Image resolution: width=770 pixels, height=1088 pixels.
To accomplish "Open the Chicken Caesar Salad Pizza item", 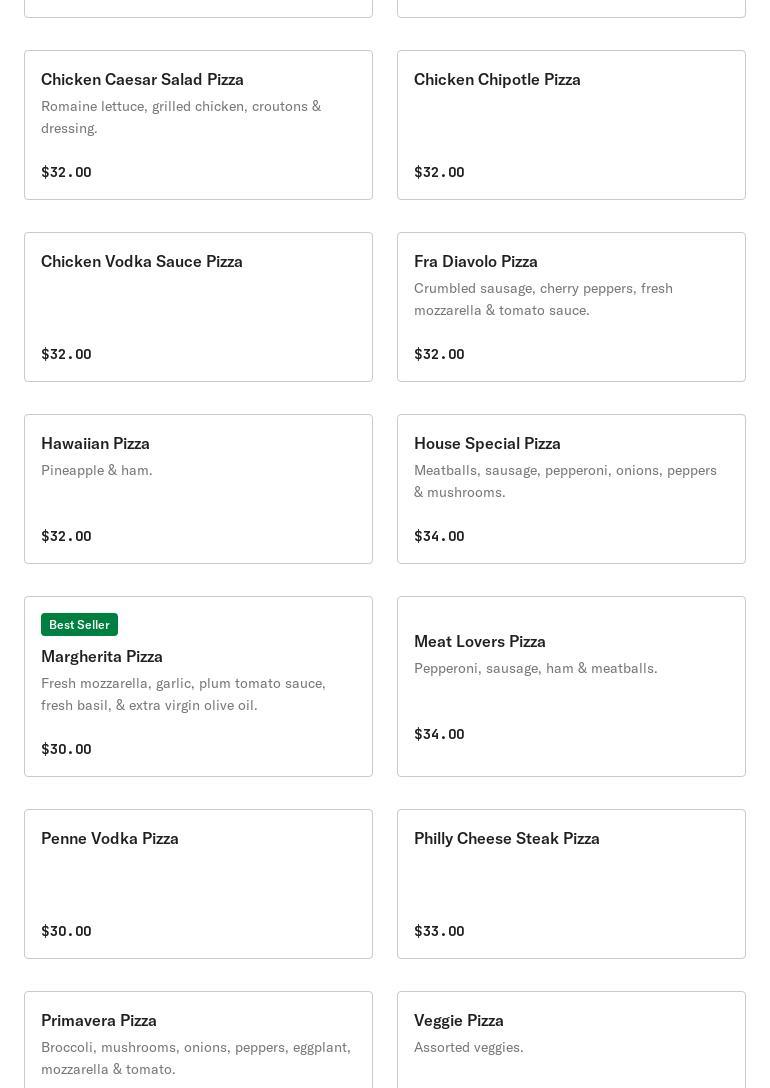I will (198, 125).
